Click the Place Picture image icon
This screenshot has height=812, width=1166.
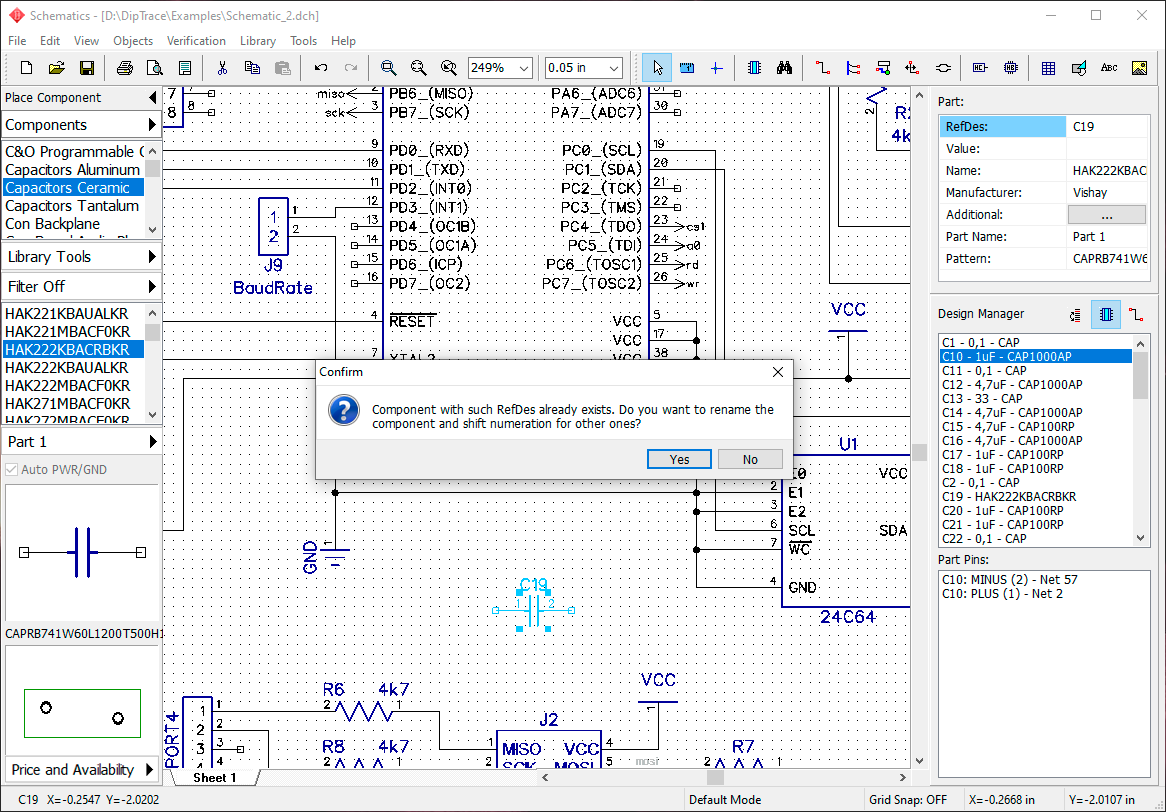(x=1139, y=68)
